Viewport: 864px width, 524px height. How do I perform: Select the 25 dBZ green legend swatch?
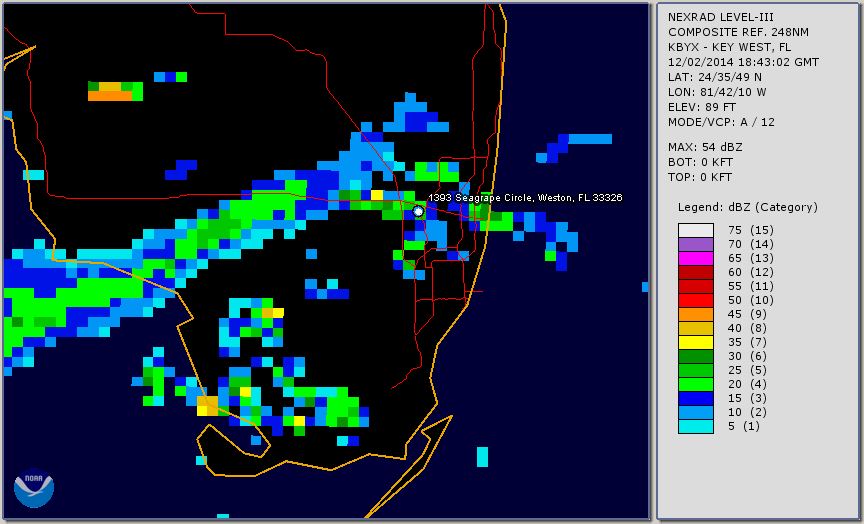696,370
